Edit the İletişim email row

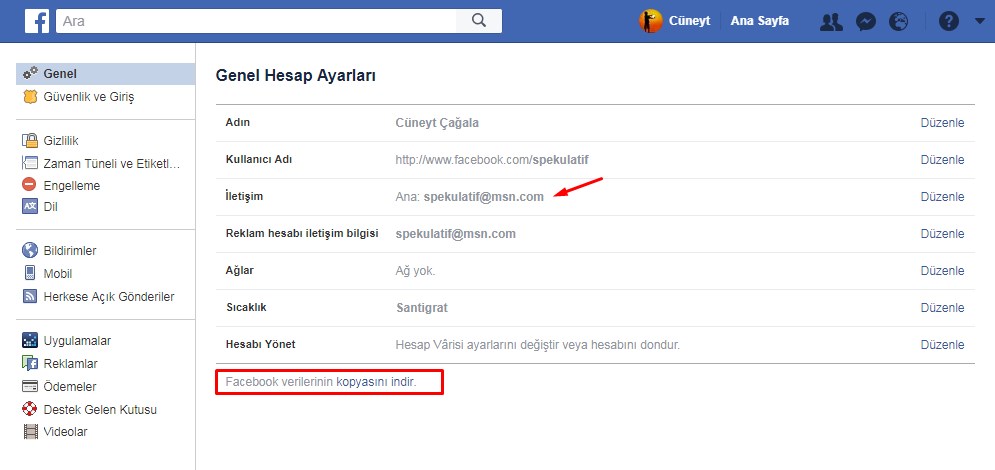pos(942,197)
